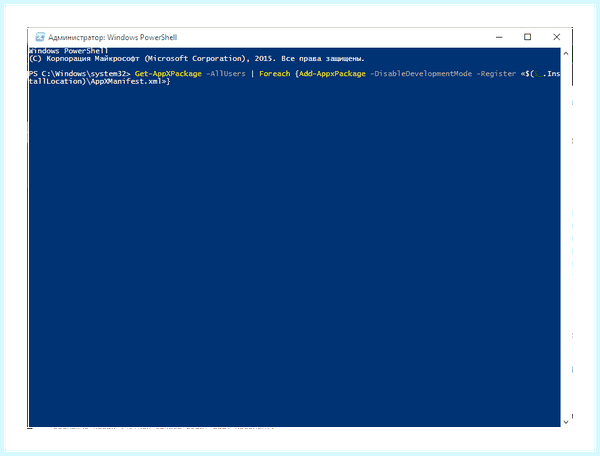Maximize the PowerShell window
This screenshot has width=600, height=456.
click(x=528, y=37)
